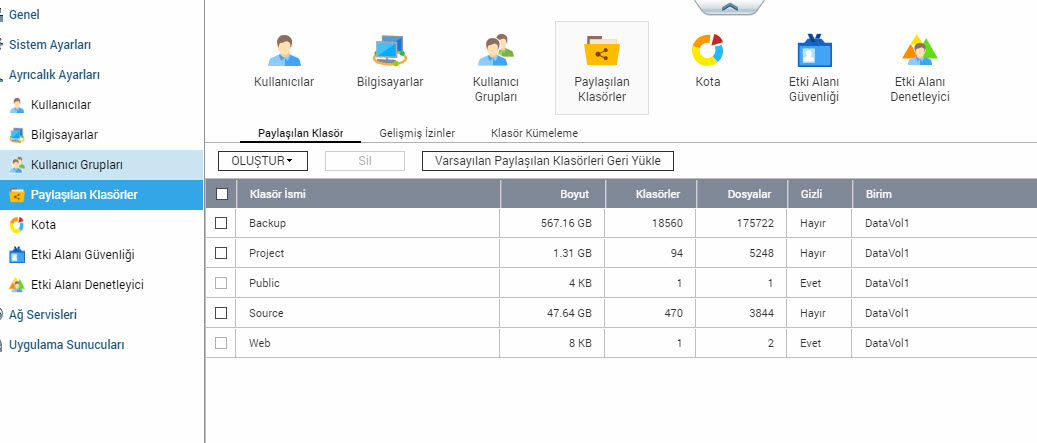This screenshot has width=1037, height=443.
Task: Click Etki Alanı Denetleyici sidebar icon
Action: pyautogui.click(x=17, y=285)
